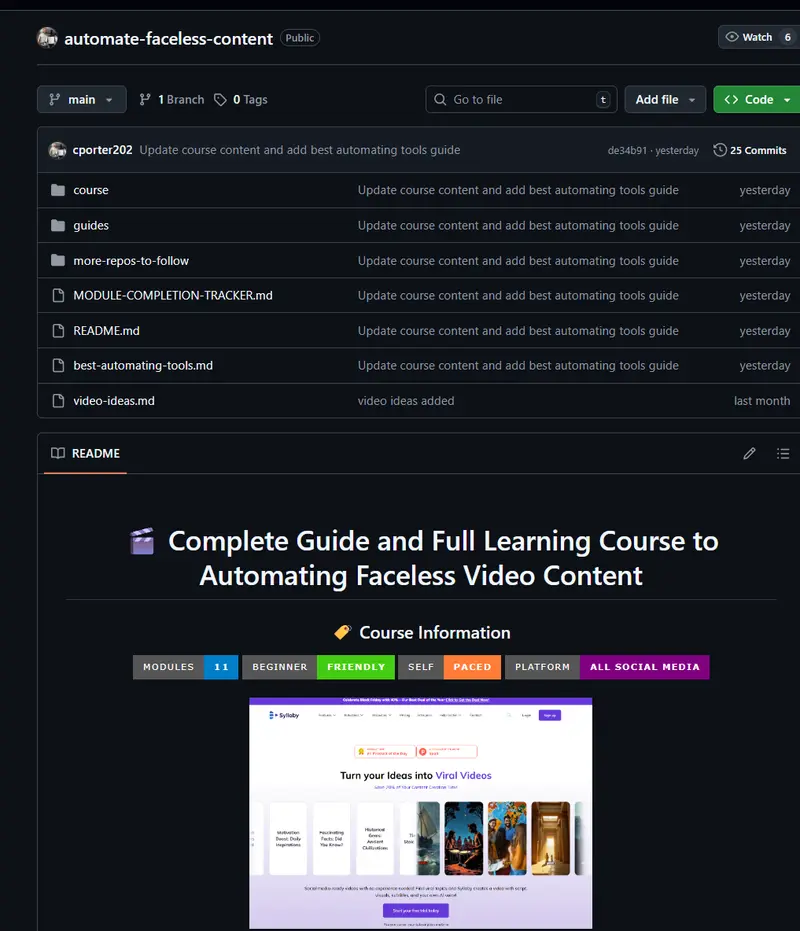The image size is (800, 931).
Task: Click the cporter202 avatar image
Action: tap(57, 150)
